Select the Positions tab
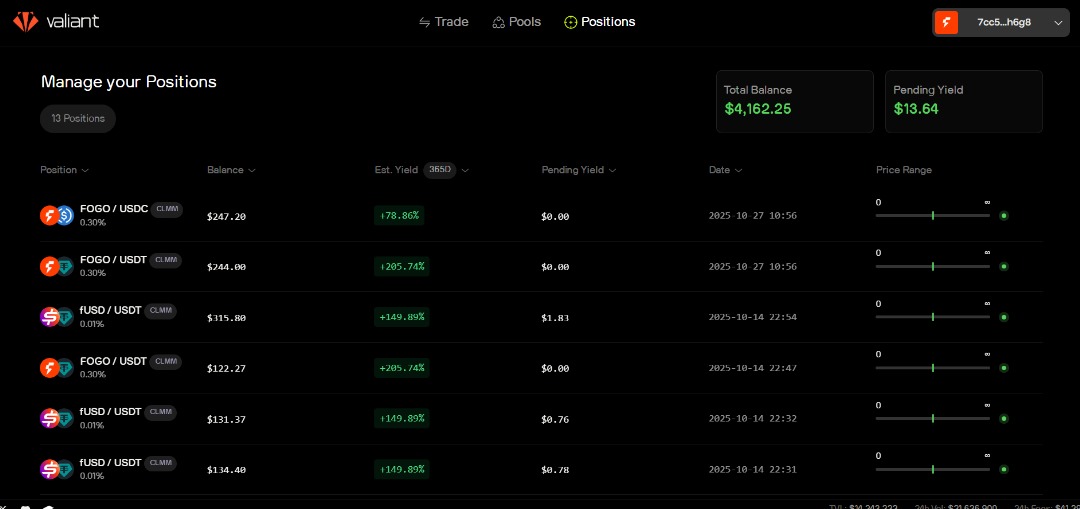Viewport: 1080px width, 509px height. tap(599, 22)
